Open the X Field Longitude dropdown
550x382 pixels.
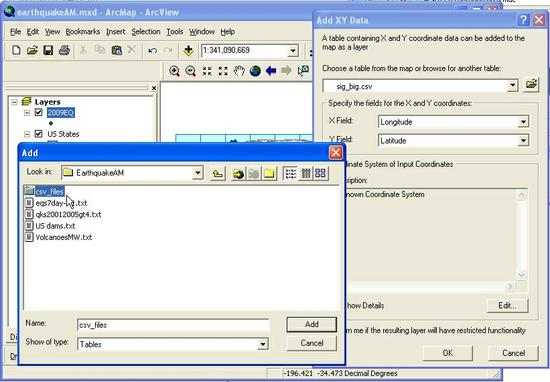[523, 122]
